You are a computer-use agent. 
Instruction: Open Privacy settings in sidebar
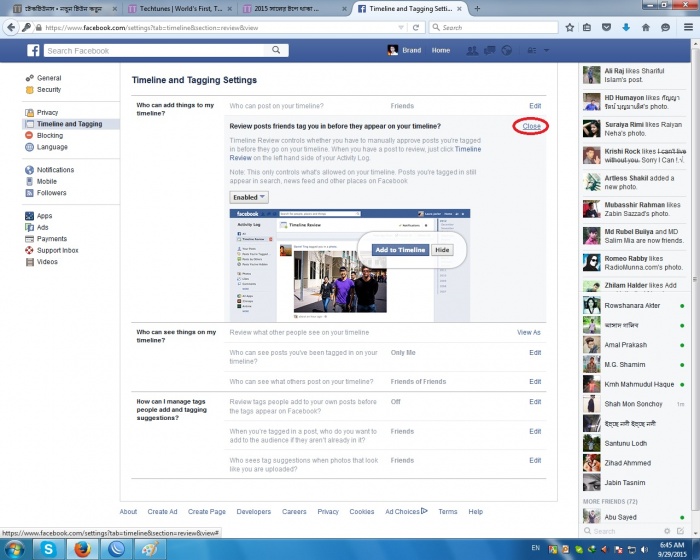(x=47, y=113)
